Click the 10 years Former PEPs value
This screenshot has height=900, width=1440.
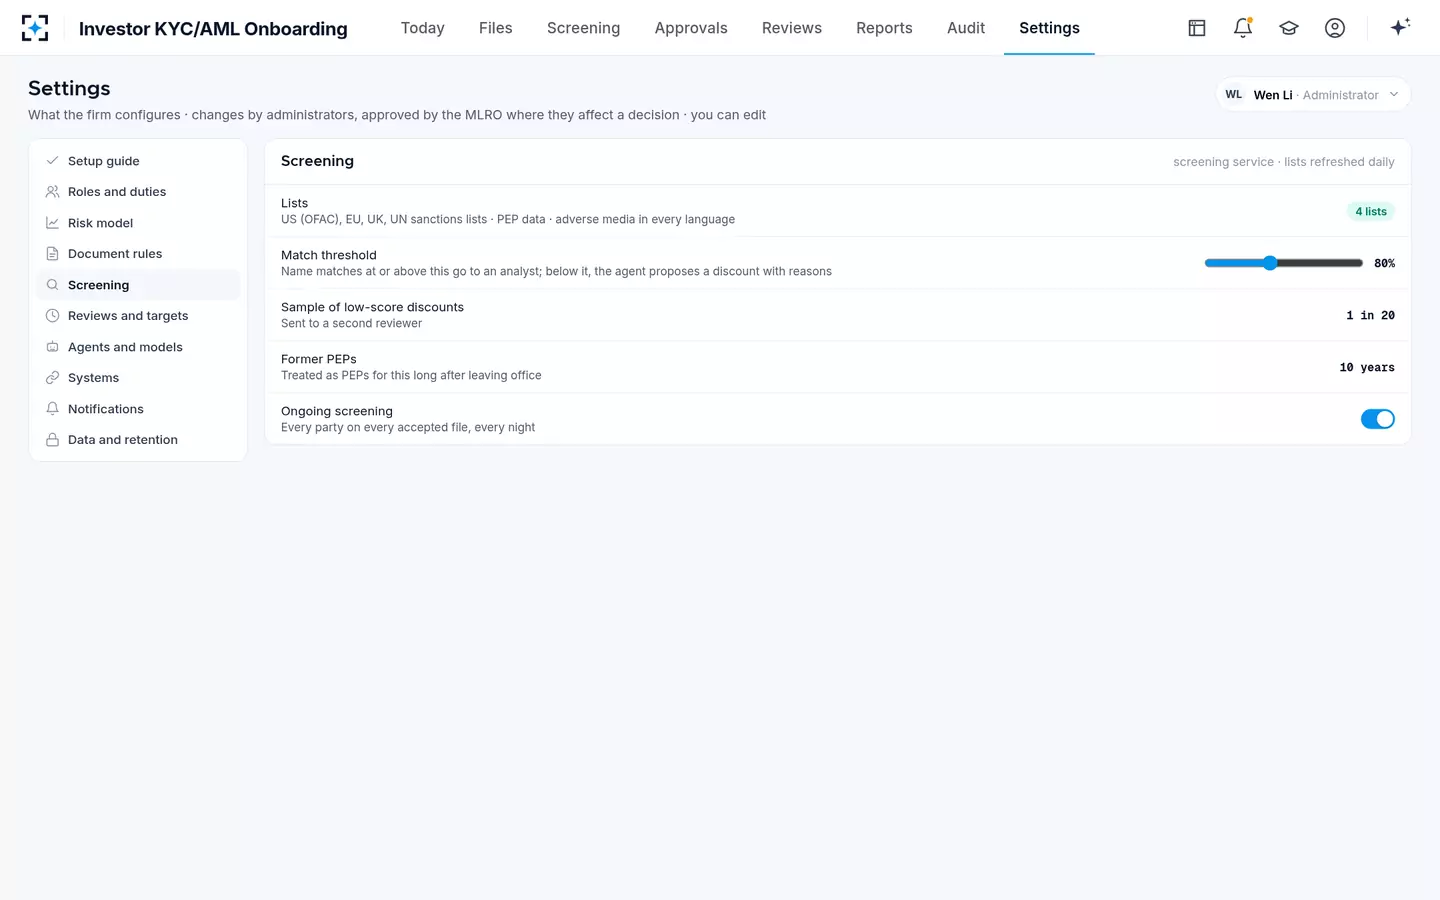pyautogui.click(x=1367, y=367)
